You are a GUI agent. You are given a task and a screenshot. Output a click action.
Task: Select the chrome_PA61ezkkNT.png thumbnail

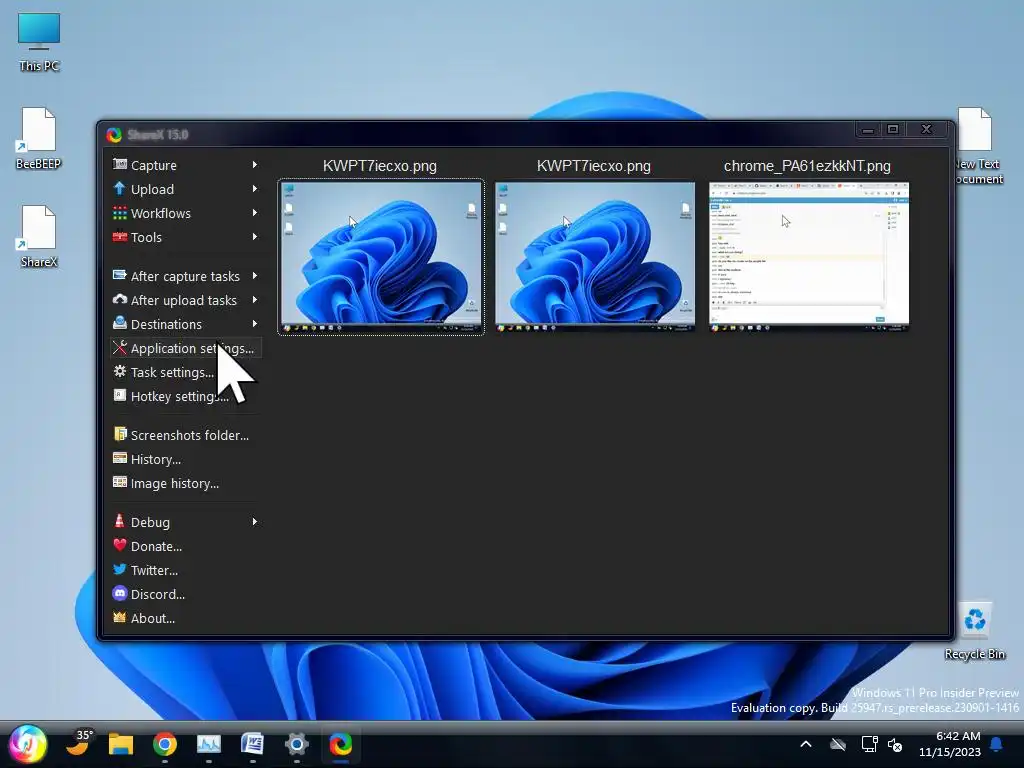click(x=809, y=257)
